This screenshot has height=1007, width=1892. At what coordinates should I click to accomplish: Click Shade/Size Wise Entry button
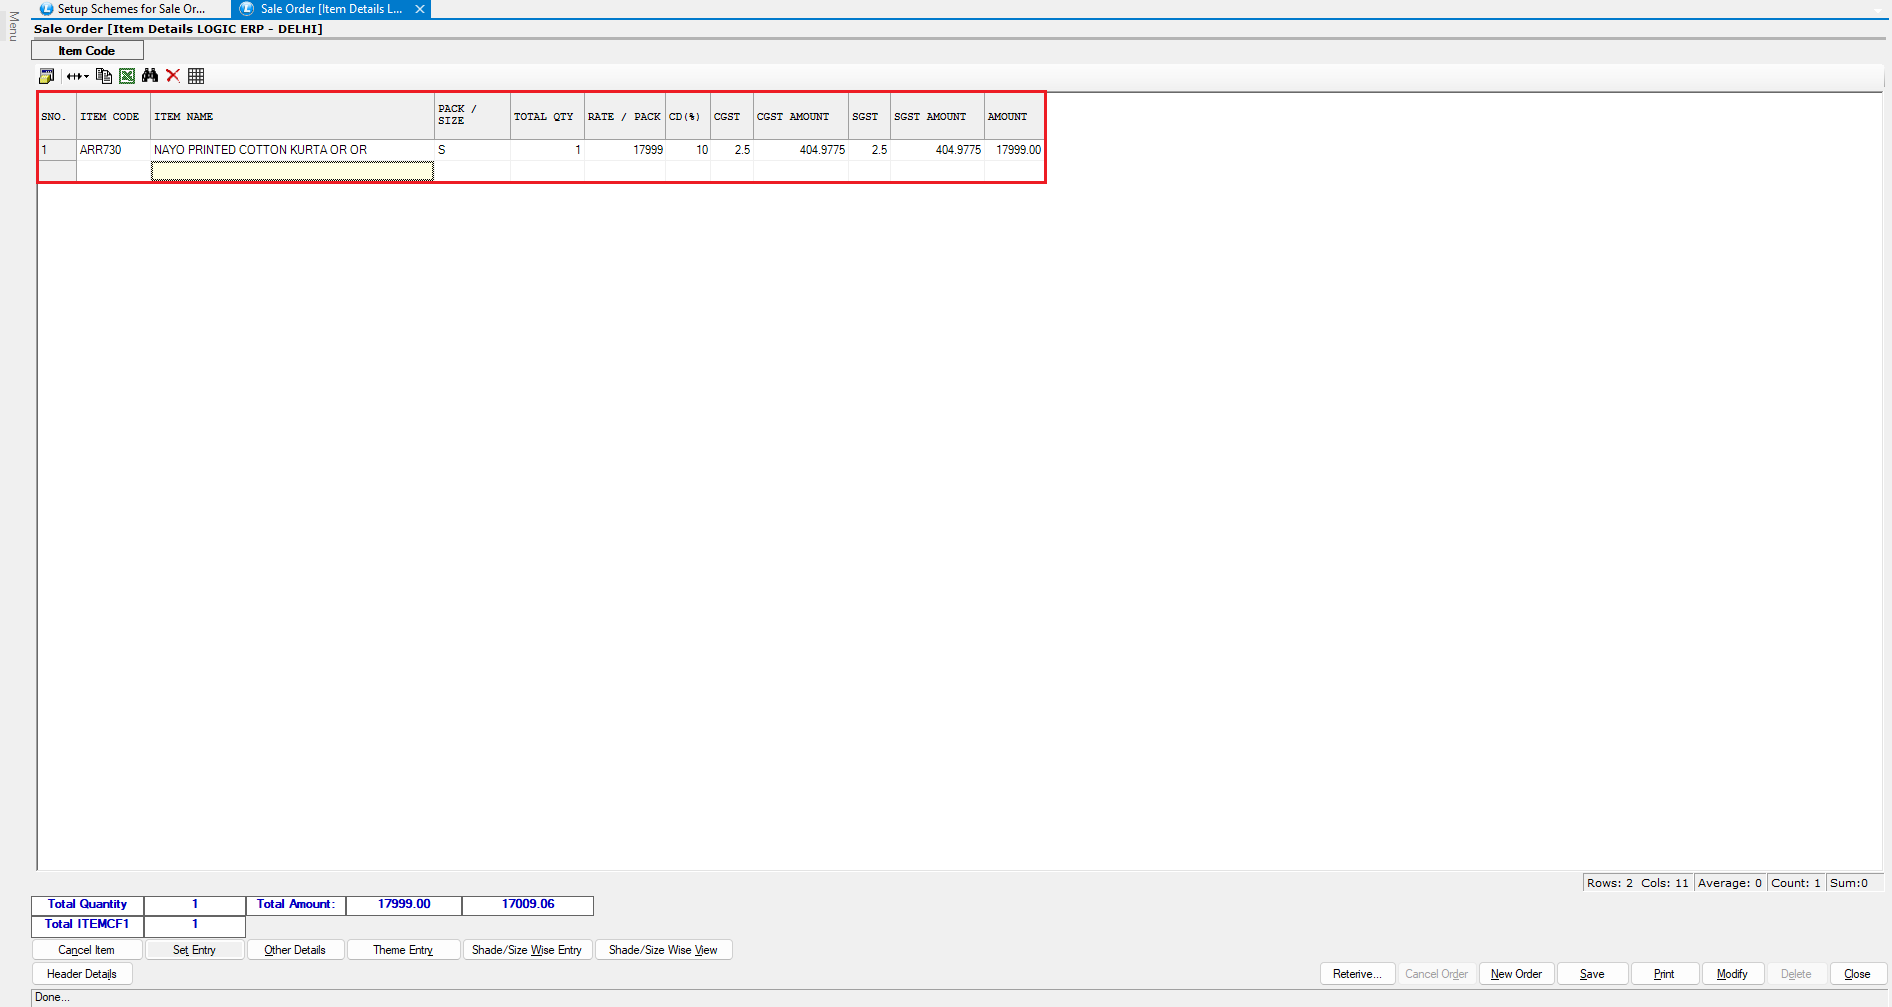point(526,950)
